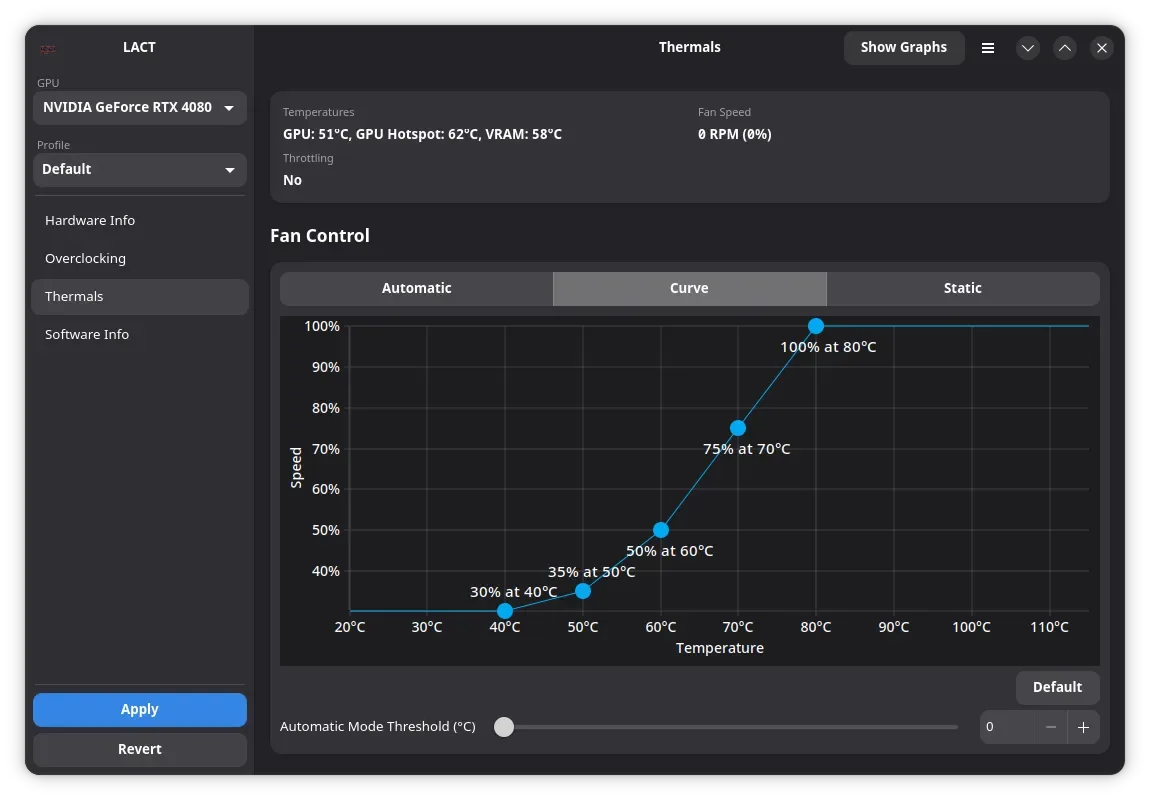Go to the Overclocking section
Image resolution: width=1150 pixels, height=800 pixels.
139,259
